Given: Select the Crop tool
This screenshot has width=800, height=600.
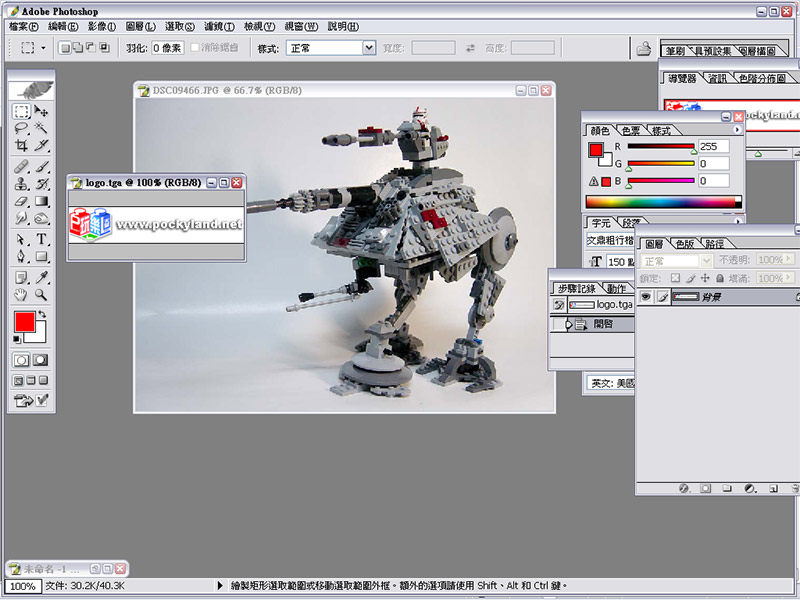Looking at the screenshot, I should [x=21, y=146].
